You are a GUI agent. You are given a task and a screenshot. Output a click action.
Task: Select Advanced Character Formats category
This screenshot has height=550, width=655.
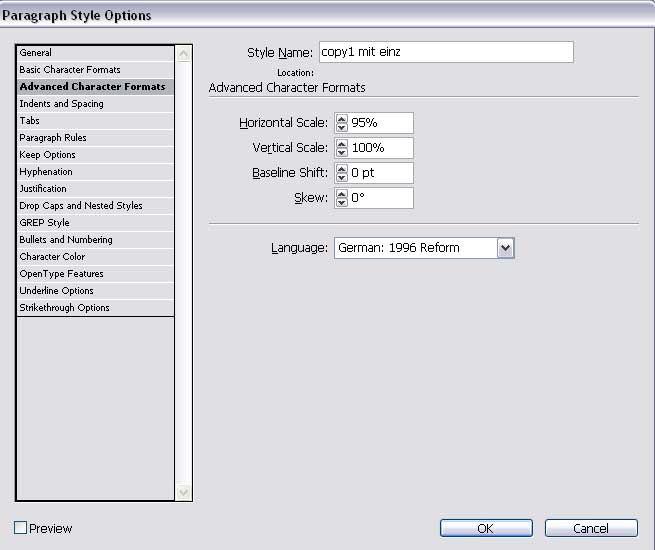coord(95,87)
